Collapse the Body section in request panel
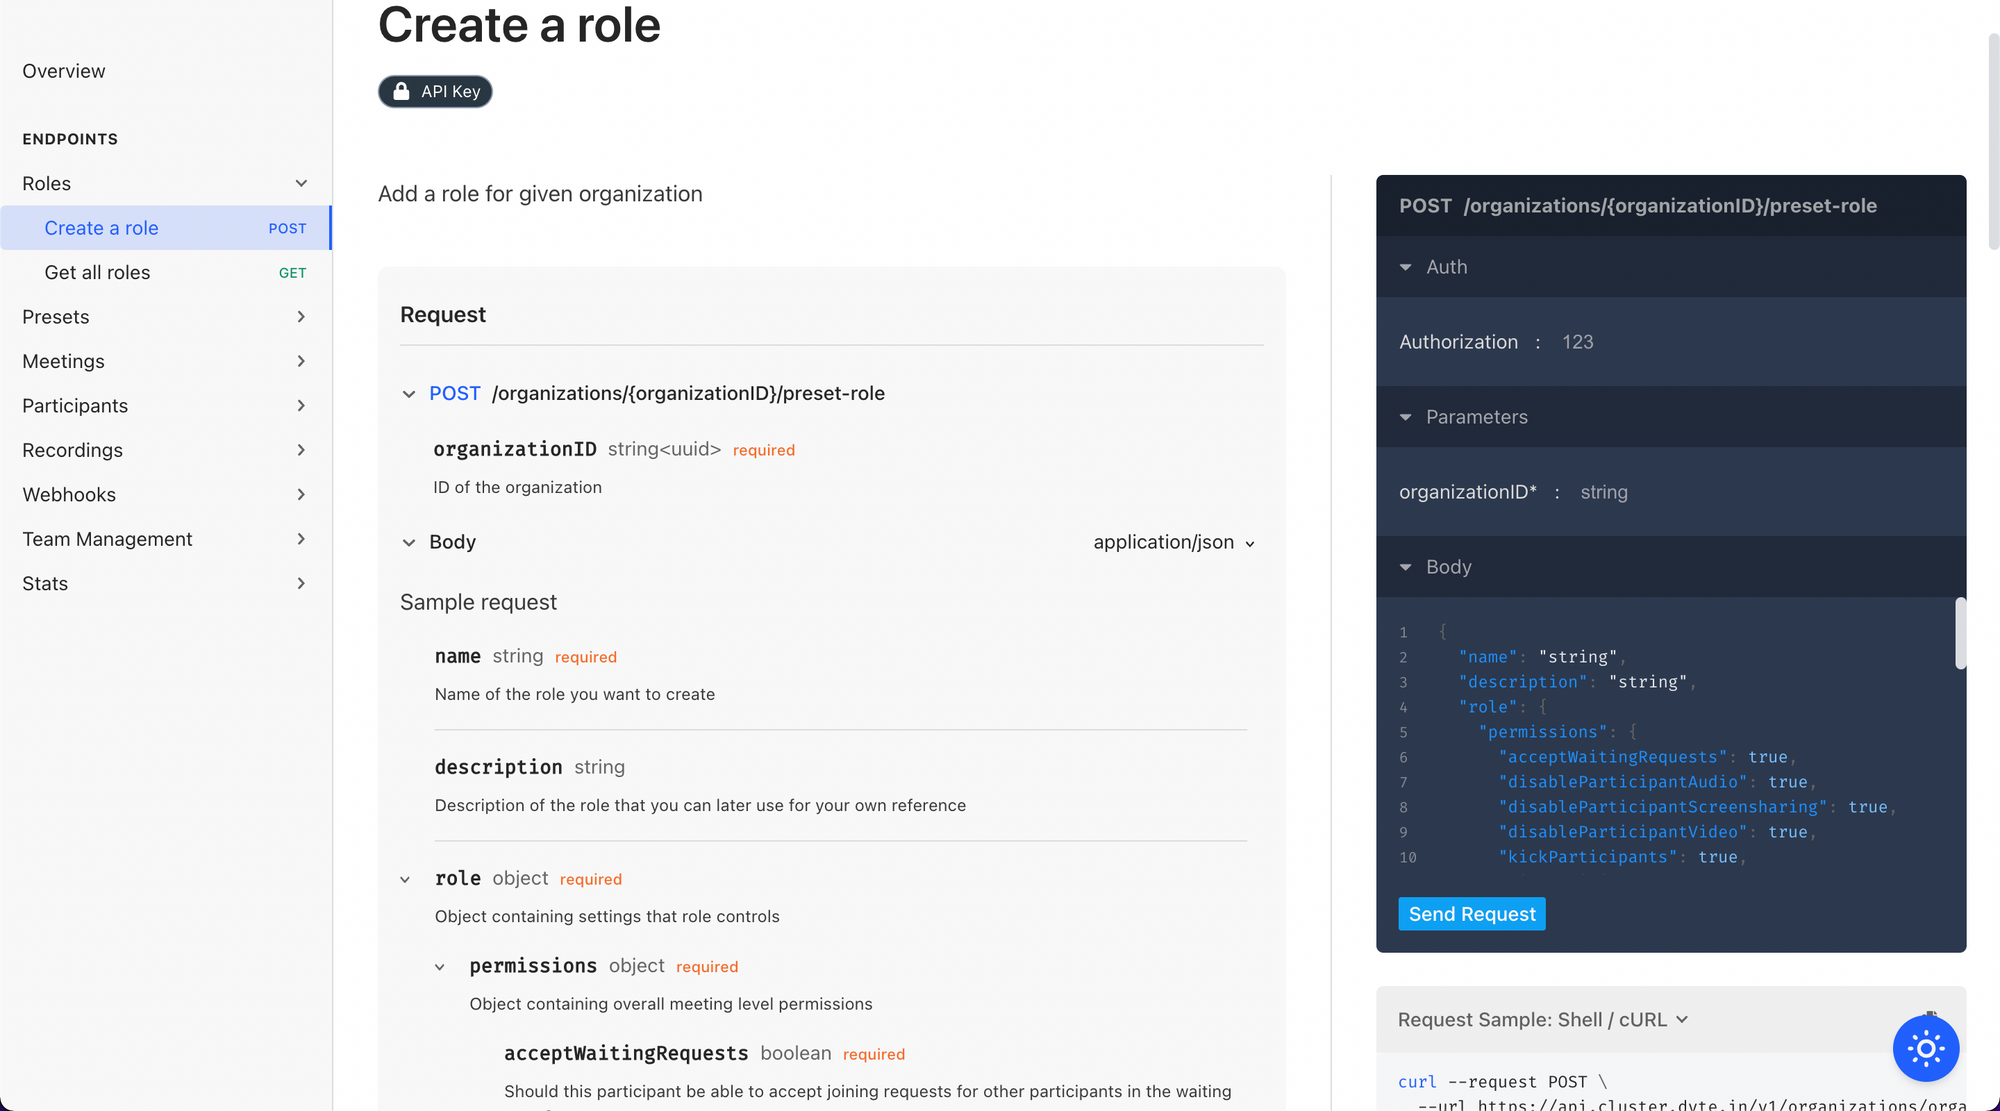Screen dimensions: 2000x1111 pyautogui.click(x=408, y=542)
